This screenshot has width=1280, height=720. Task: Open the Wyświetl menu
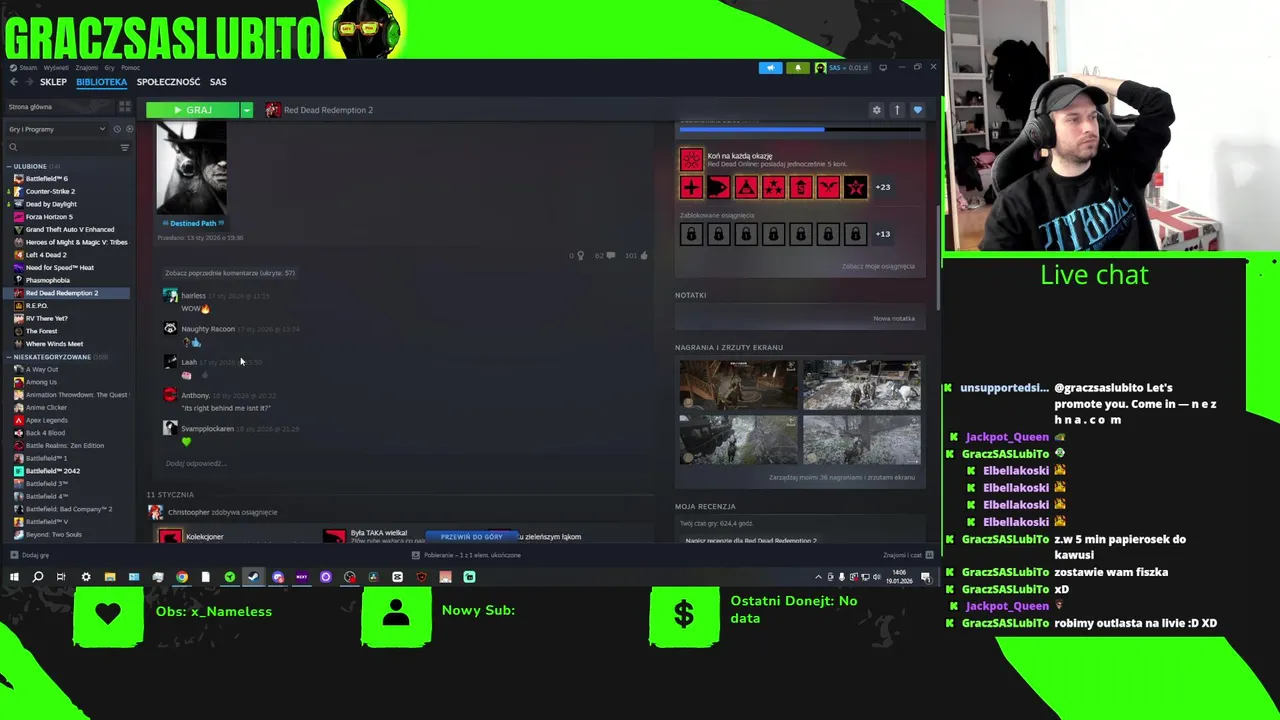click(x=56, y=68)
